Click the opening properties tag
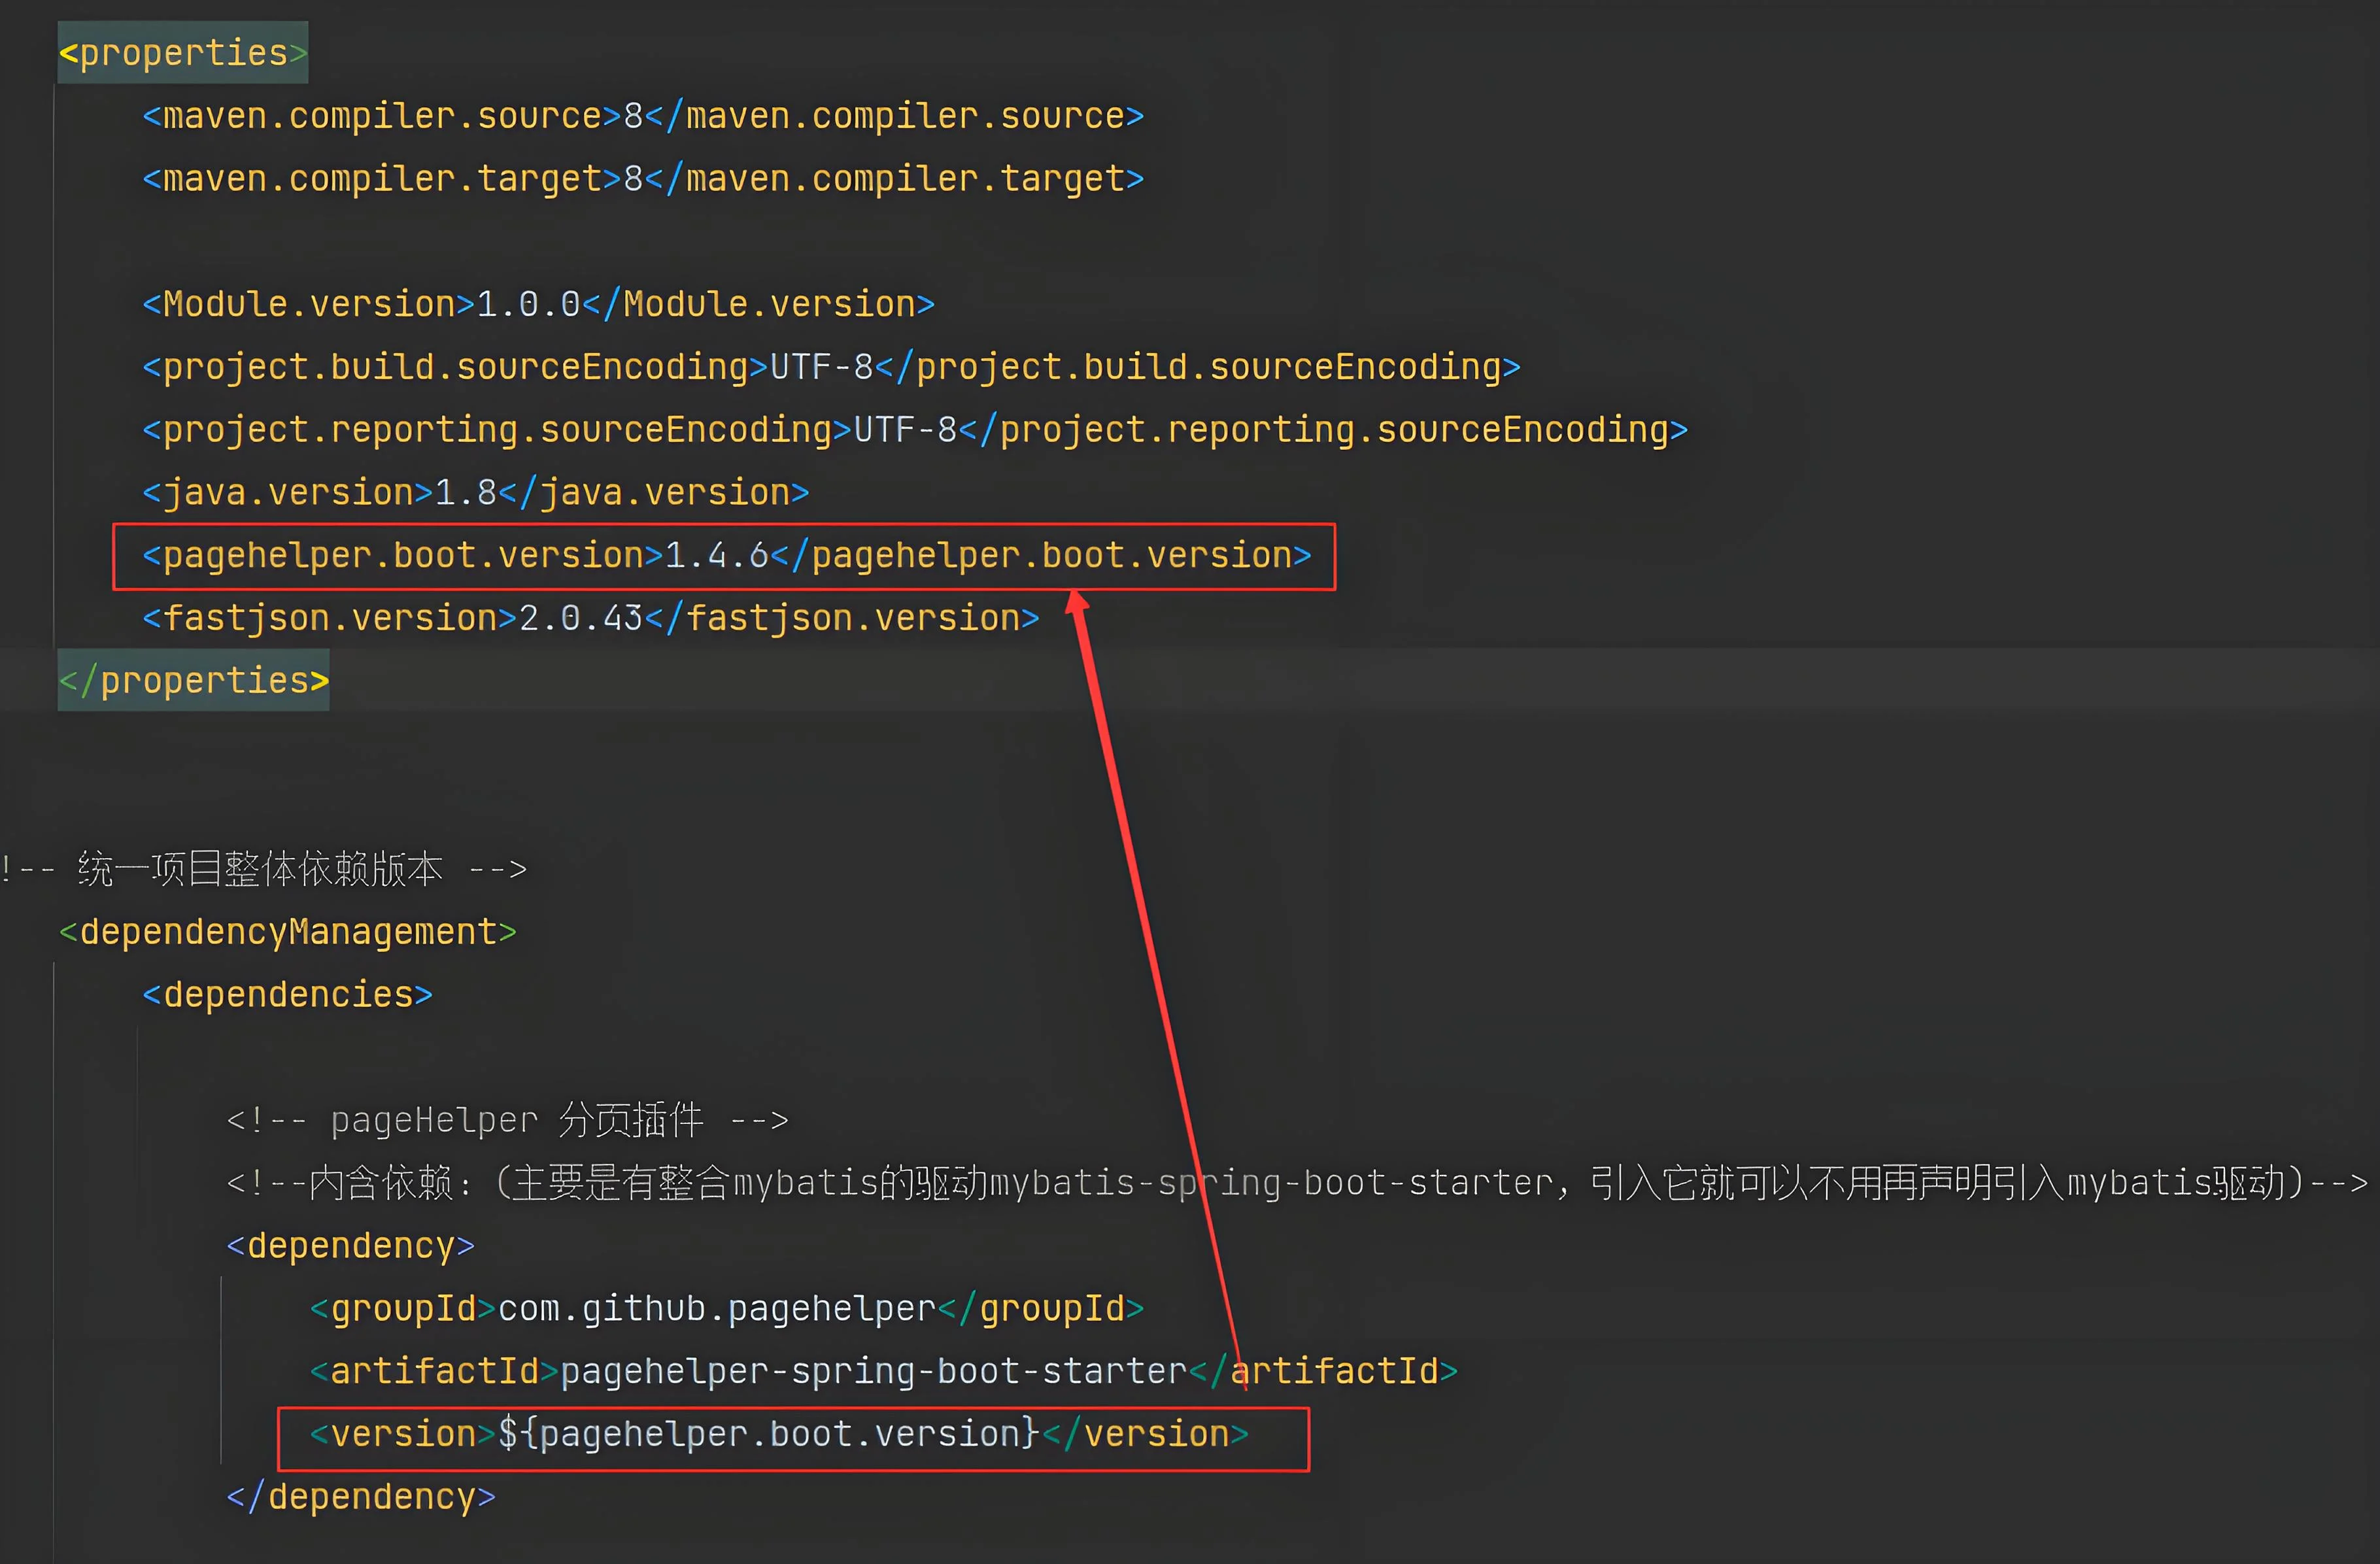 pos(183,53)
